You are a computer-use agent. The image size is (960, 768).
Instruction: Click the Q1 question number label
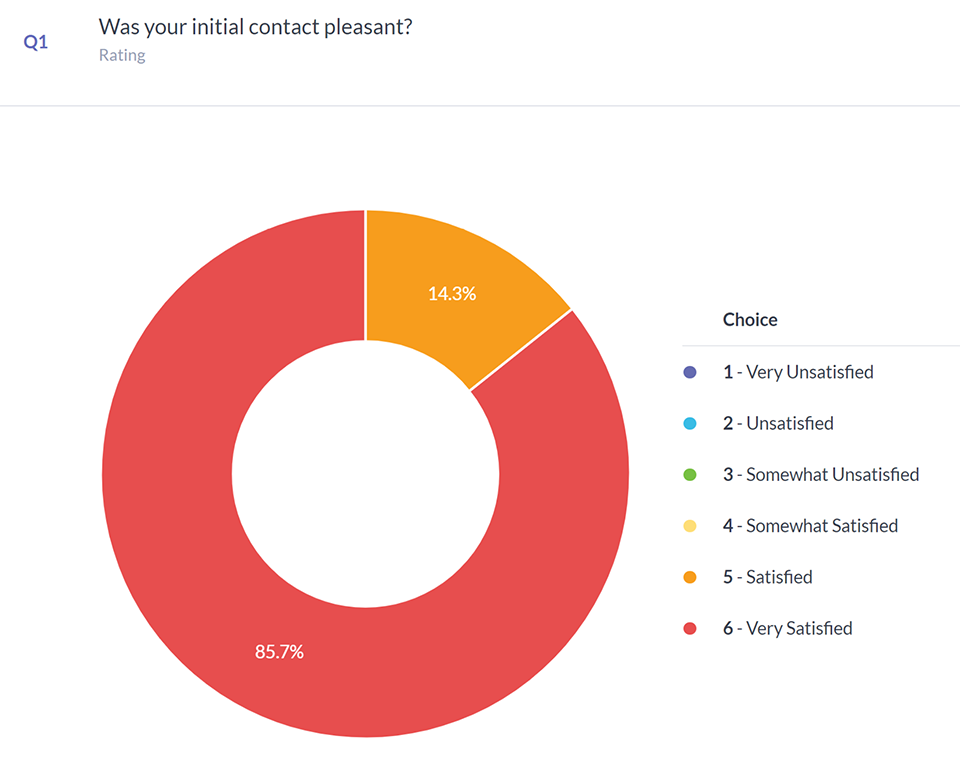click(x=36, y=43)
